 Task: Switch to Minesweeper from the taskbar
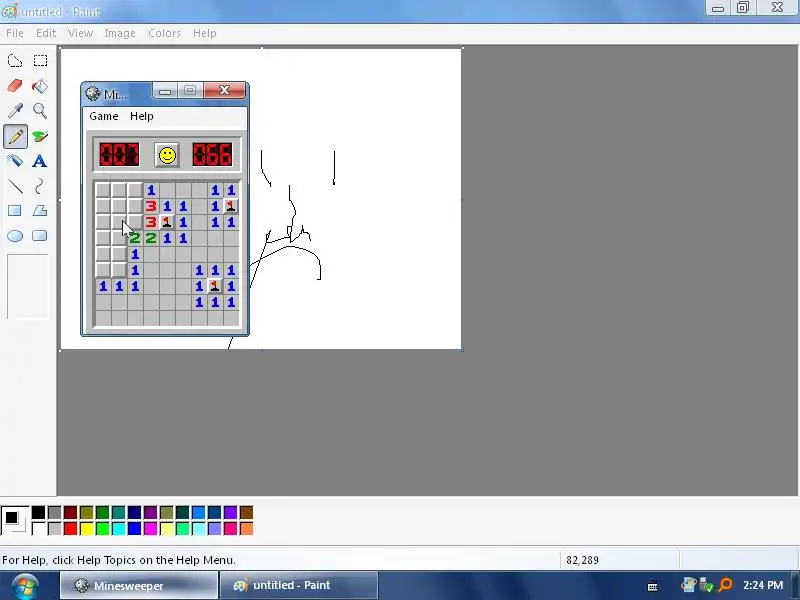139,586
